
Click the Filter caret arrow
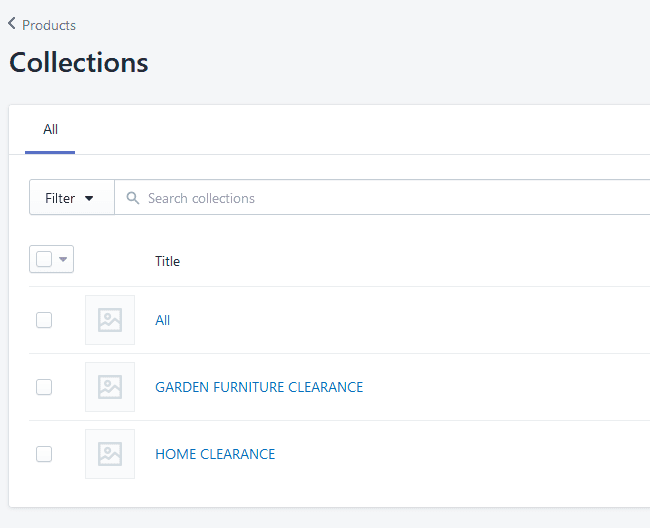pyautogui.click(x=89, y=199)
